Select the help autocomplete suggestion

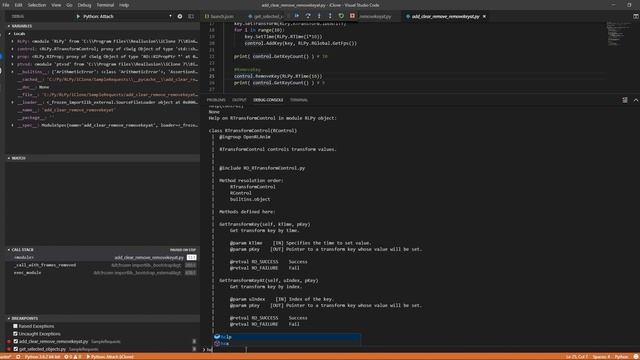point(287,337)
